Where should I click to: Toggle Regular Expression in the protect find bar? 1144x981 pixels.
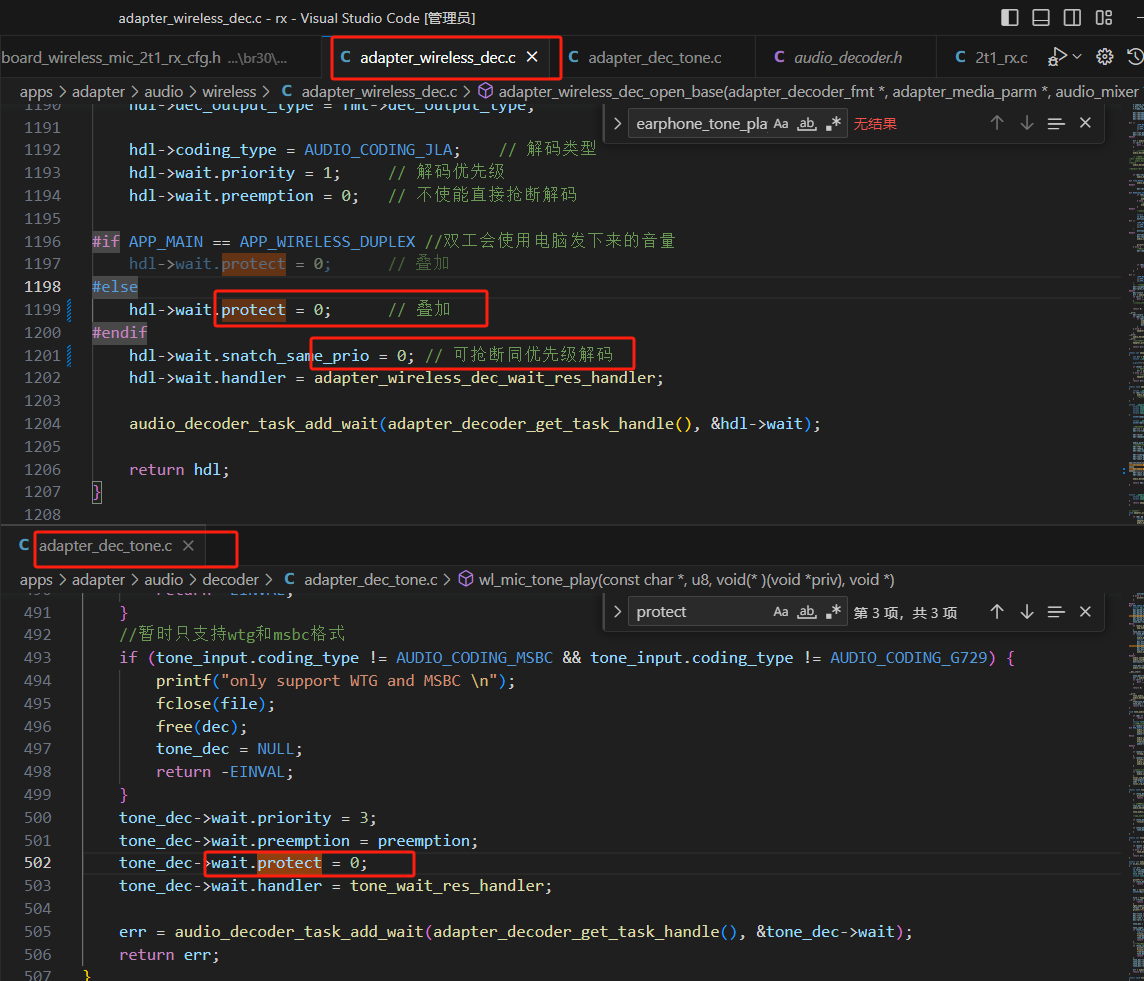[832, 612]
